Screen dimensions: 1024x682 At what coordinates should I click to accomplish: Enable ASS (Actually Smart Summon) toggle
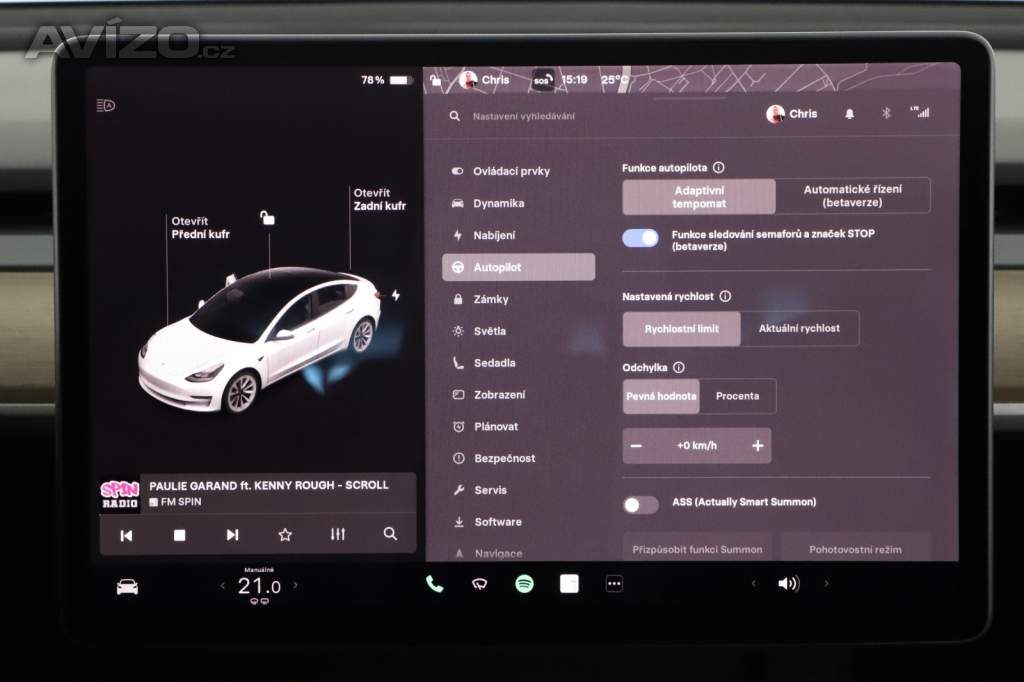pyautogui.click(x=640, y=505)
